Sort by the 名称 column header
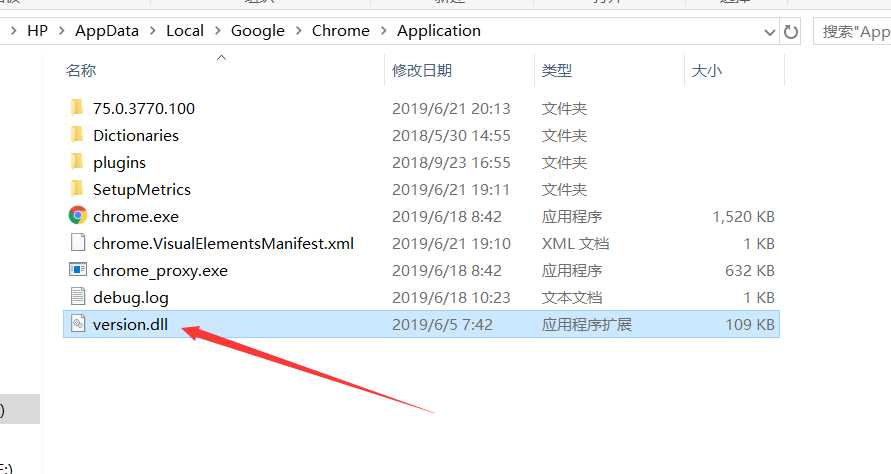Viewport: 891px width, 474px height. pos(81,70)
